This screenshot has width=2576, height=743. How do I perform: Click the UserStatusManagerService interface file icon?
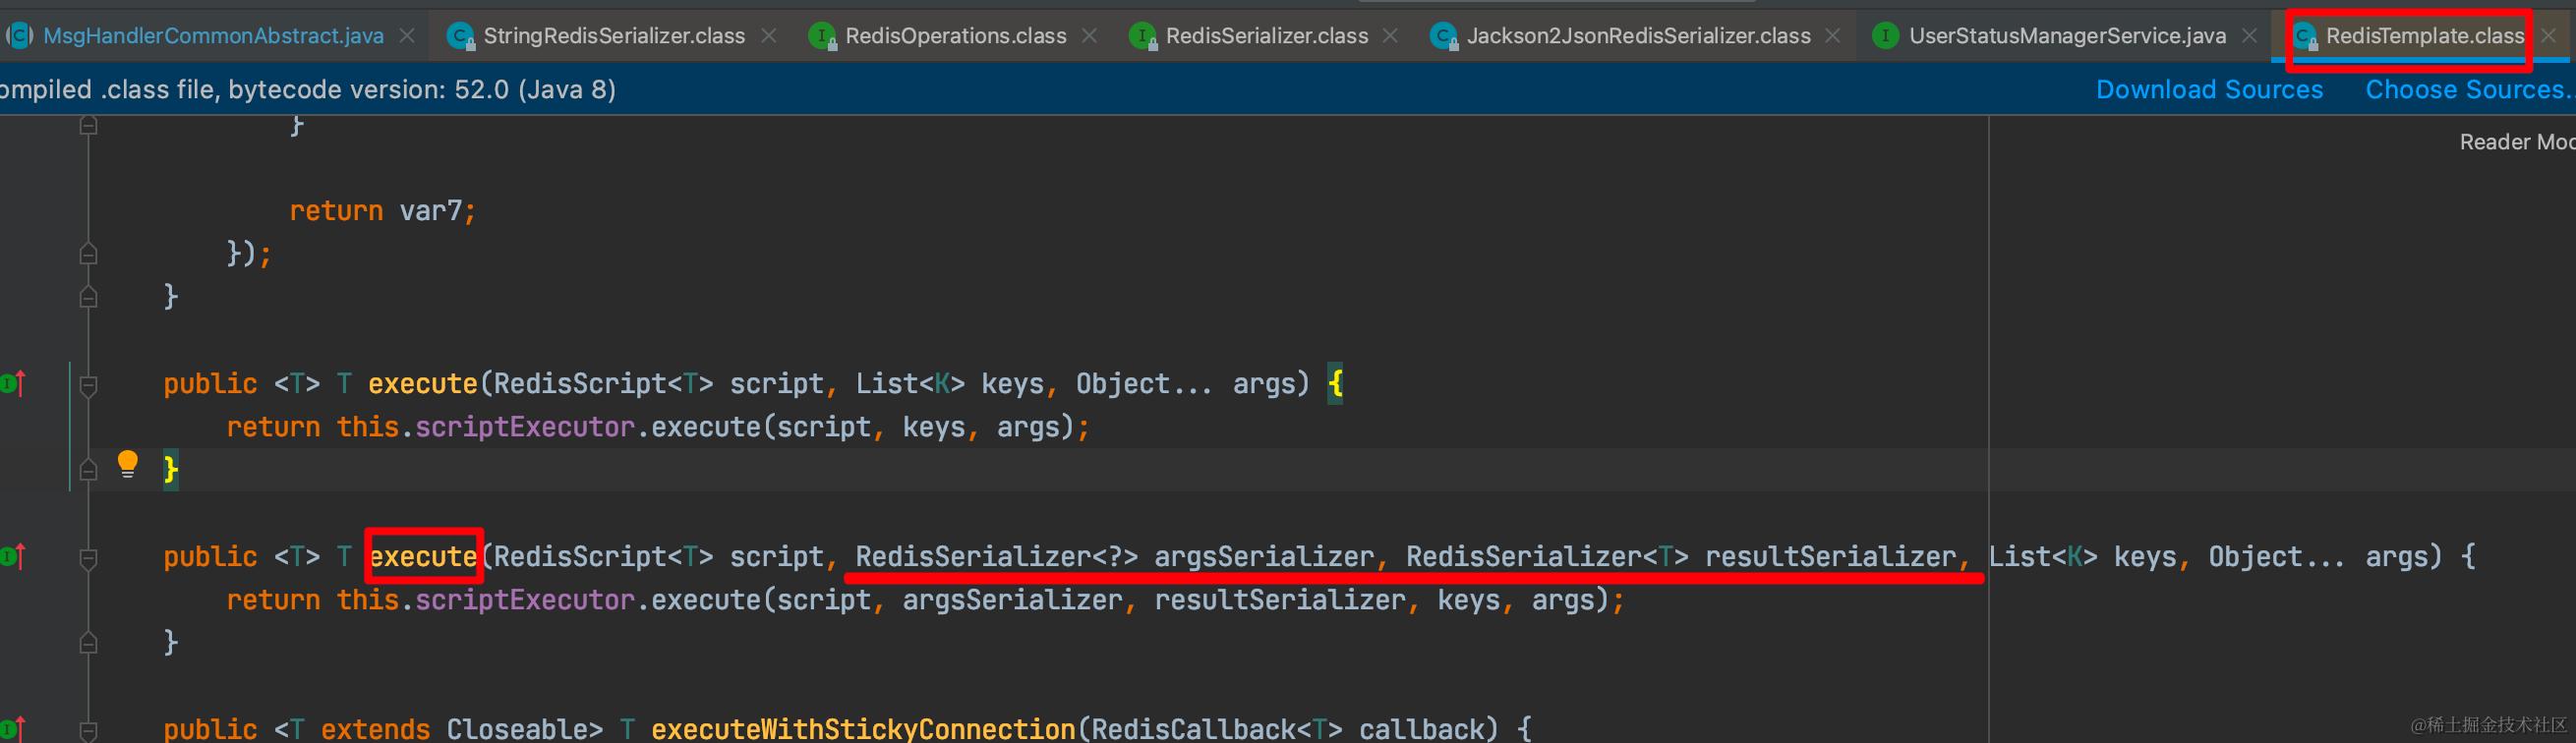(x=1885, y=36)
